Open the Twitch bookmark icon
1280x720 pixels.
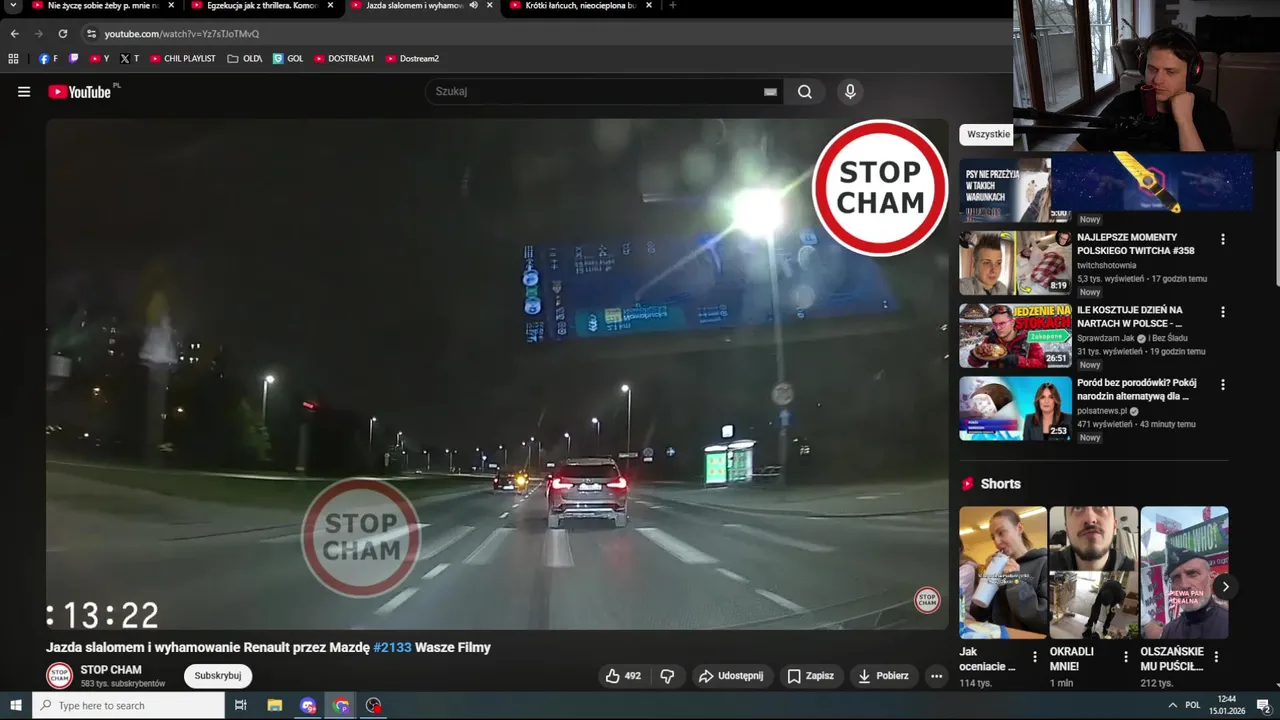(74, 59)
